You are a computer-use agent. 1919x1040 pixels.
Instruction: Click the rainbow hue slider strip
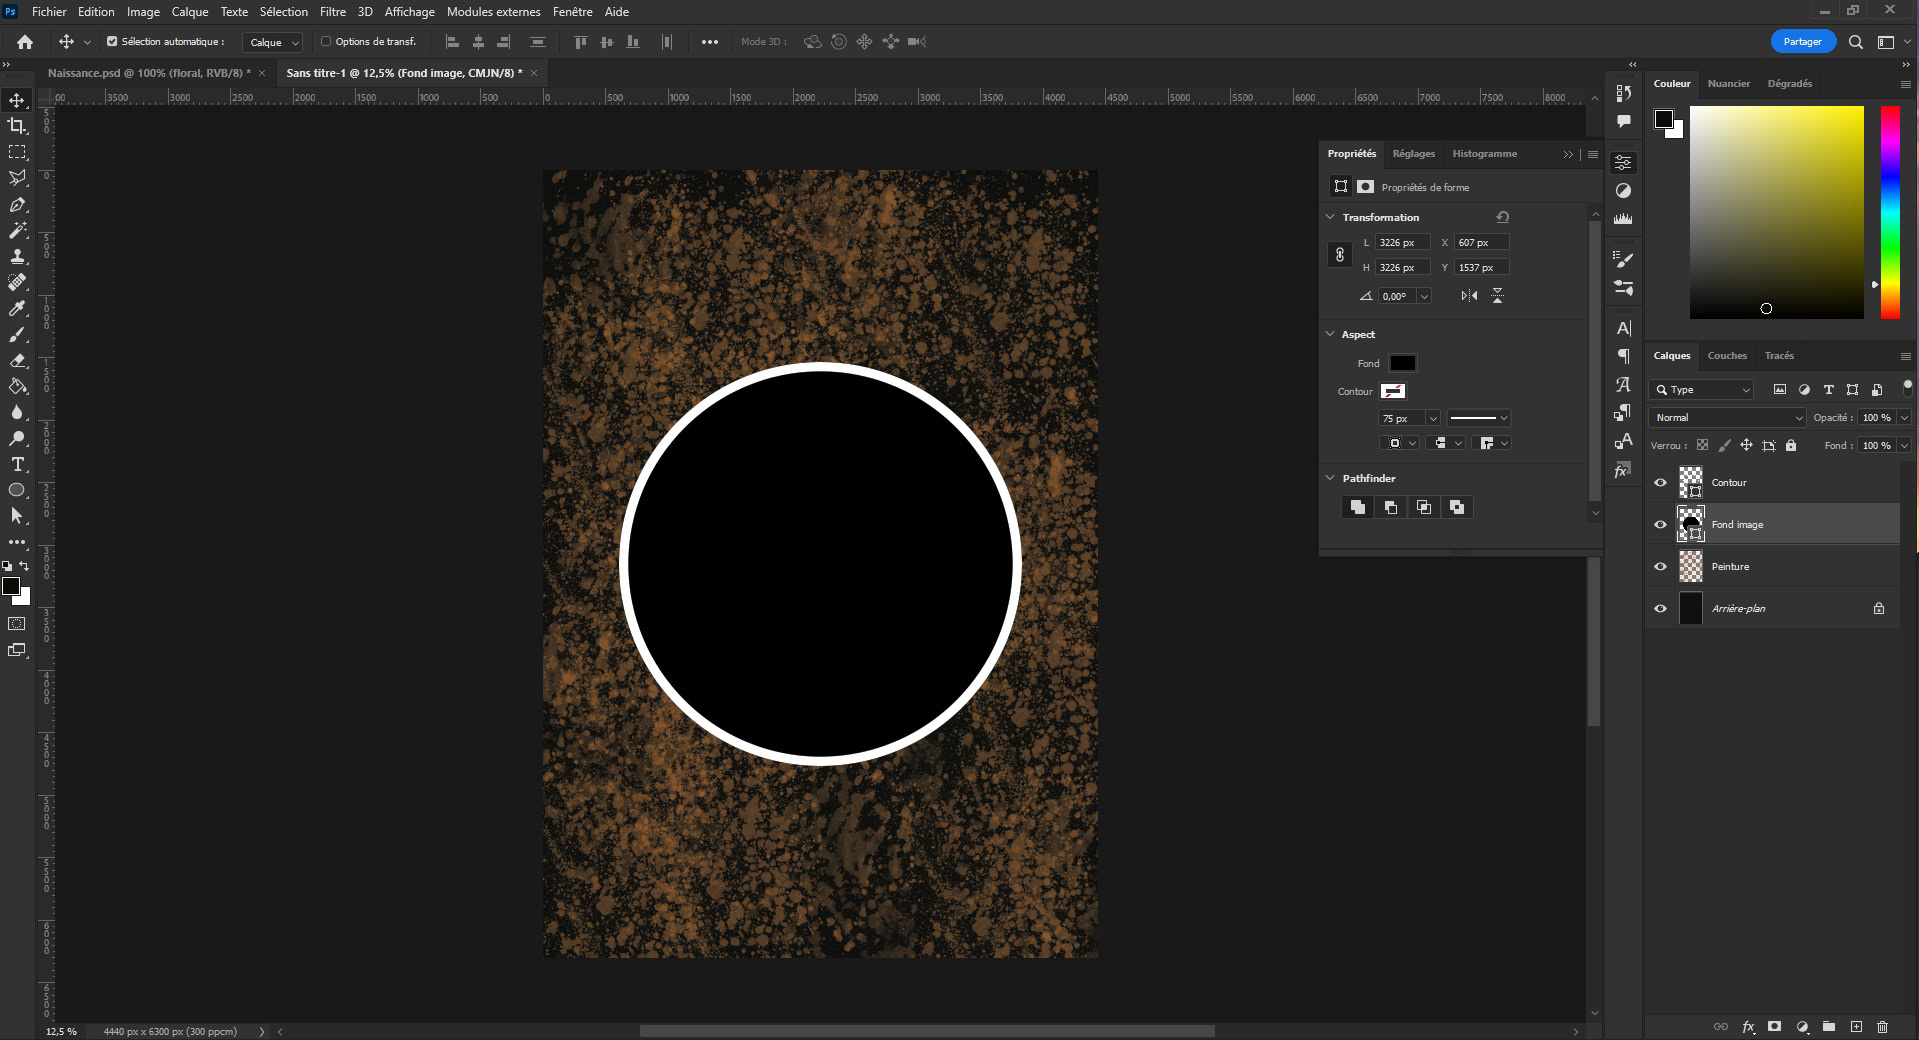(1889, 212)
